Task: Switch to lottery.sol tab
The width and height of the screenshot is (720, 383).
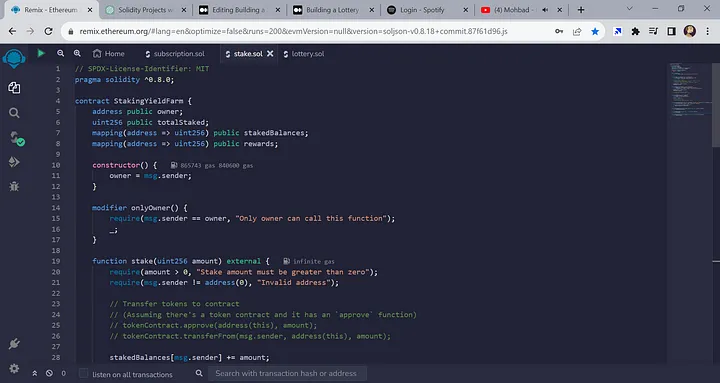Action: click(304, 54)
